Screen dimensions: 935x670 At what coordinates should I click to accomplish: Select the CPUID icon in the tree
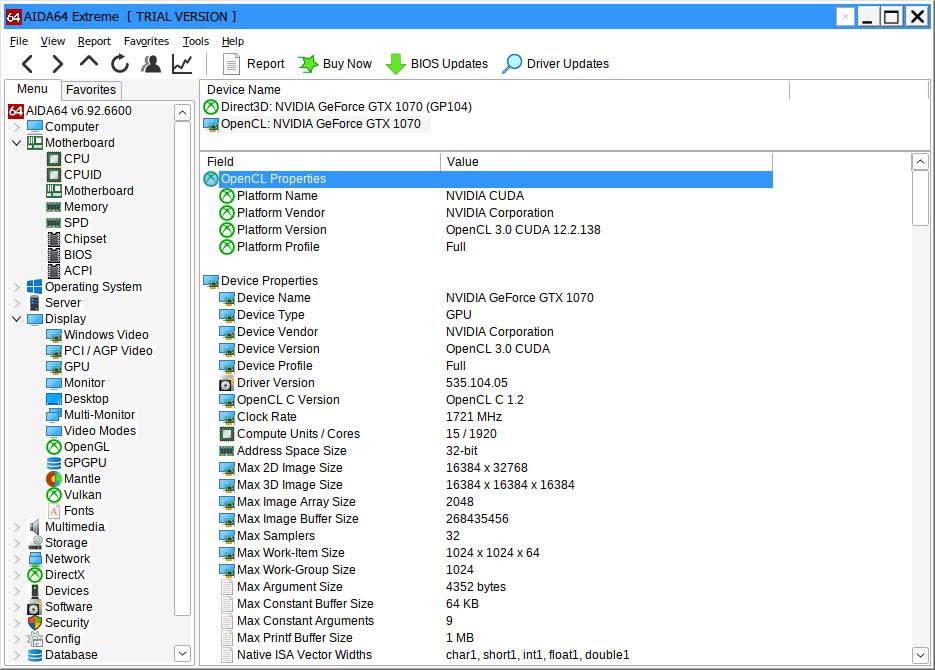click(x=54, y=175)
